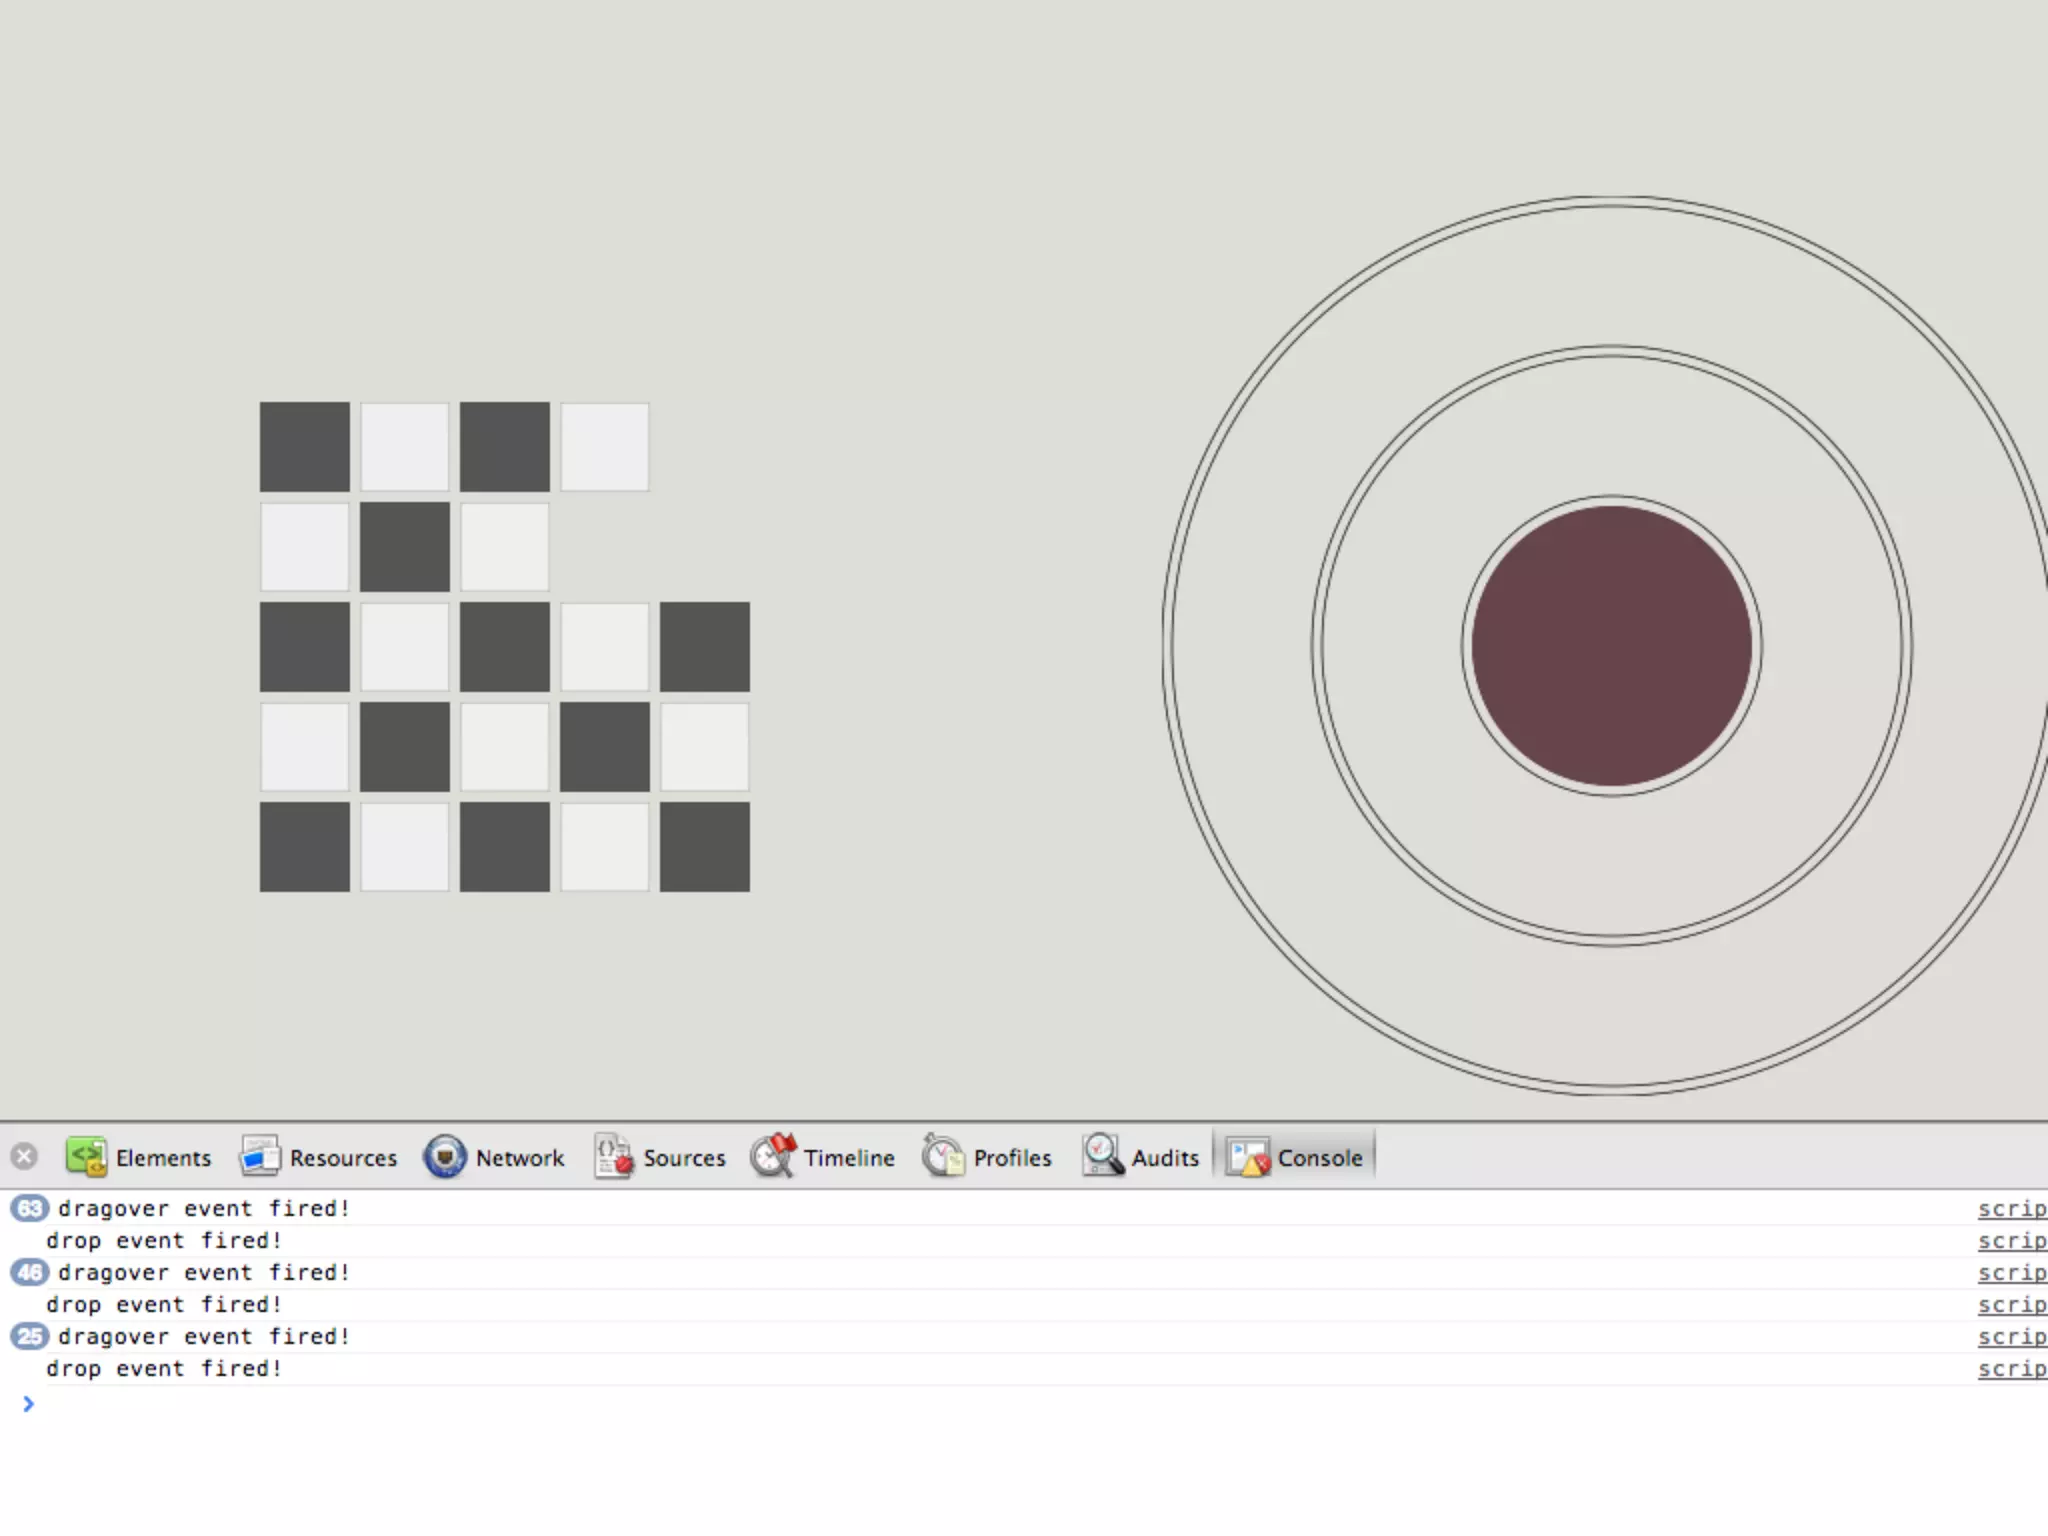Open the Audits magnifier icon
This screenshot has width=2048, height=1536.
[x=1102, y=1157]
